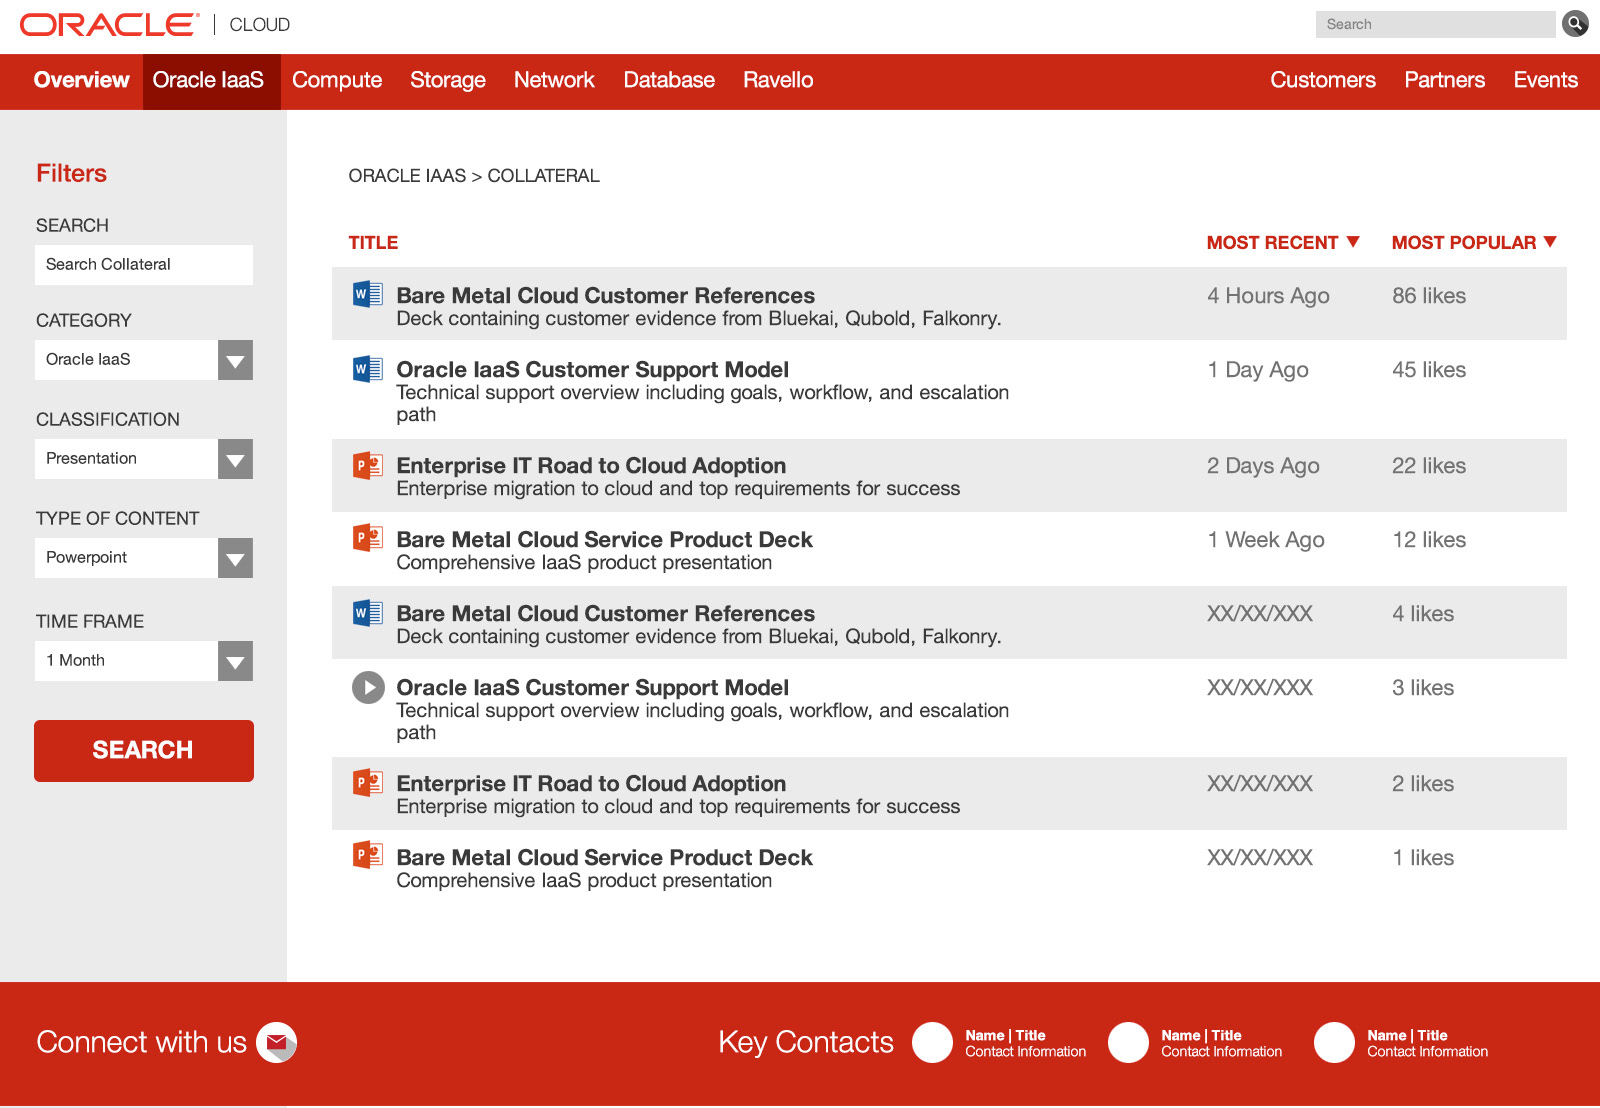Open the Partners link in the navigation bar

(x=1444, y=81)
